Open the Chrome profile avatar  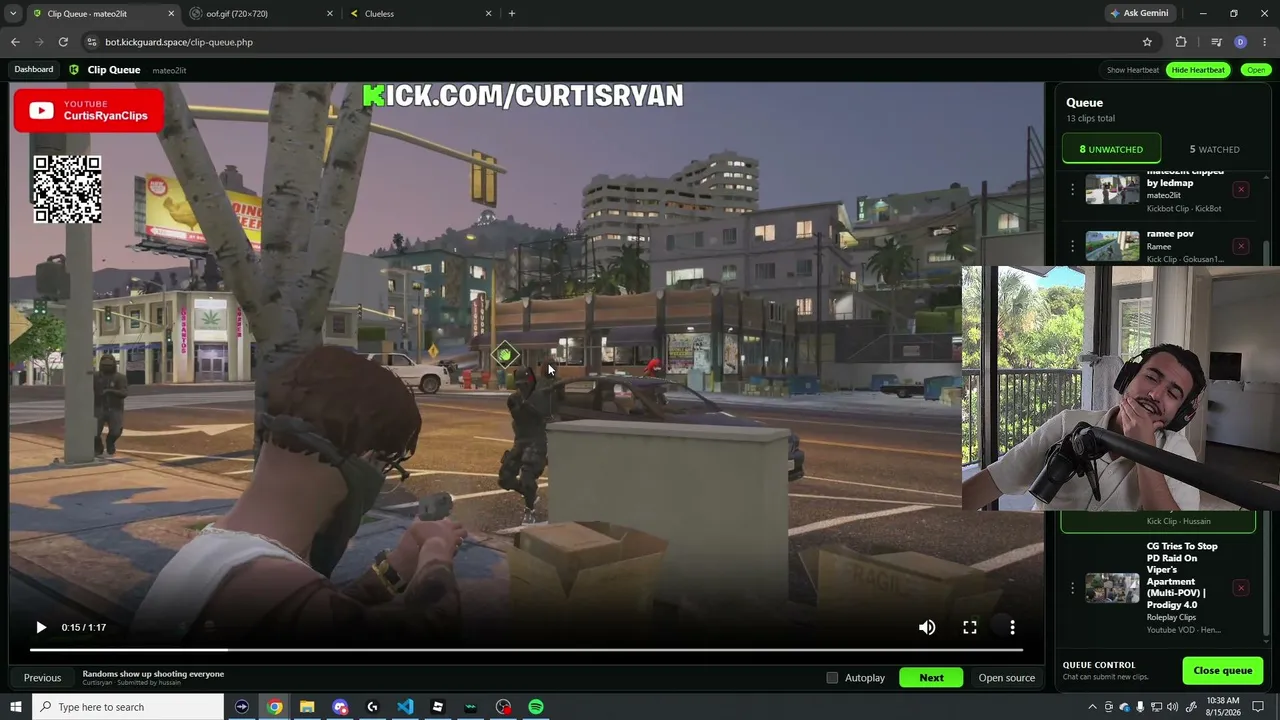coord(1240,42)
